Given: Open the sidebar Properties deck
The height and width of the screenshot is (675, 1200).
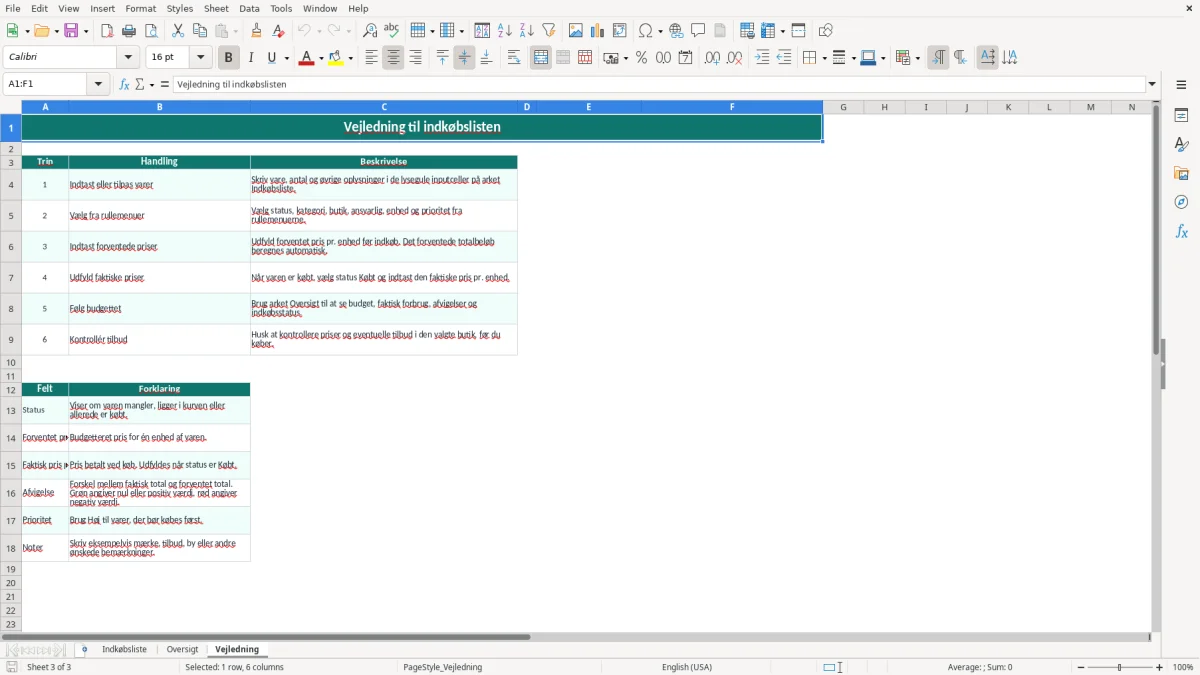Looking at the screenshot, I should [x=1181, y=116].
